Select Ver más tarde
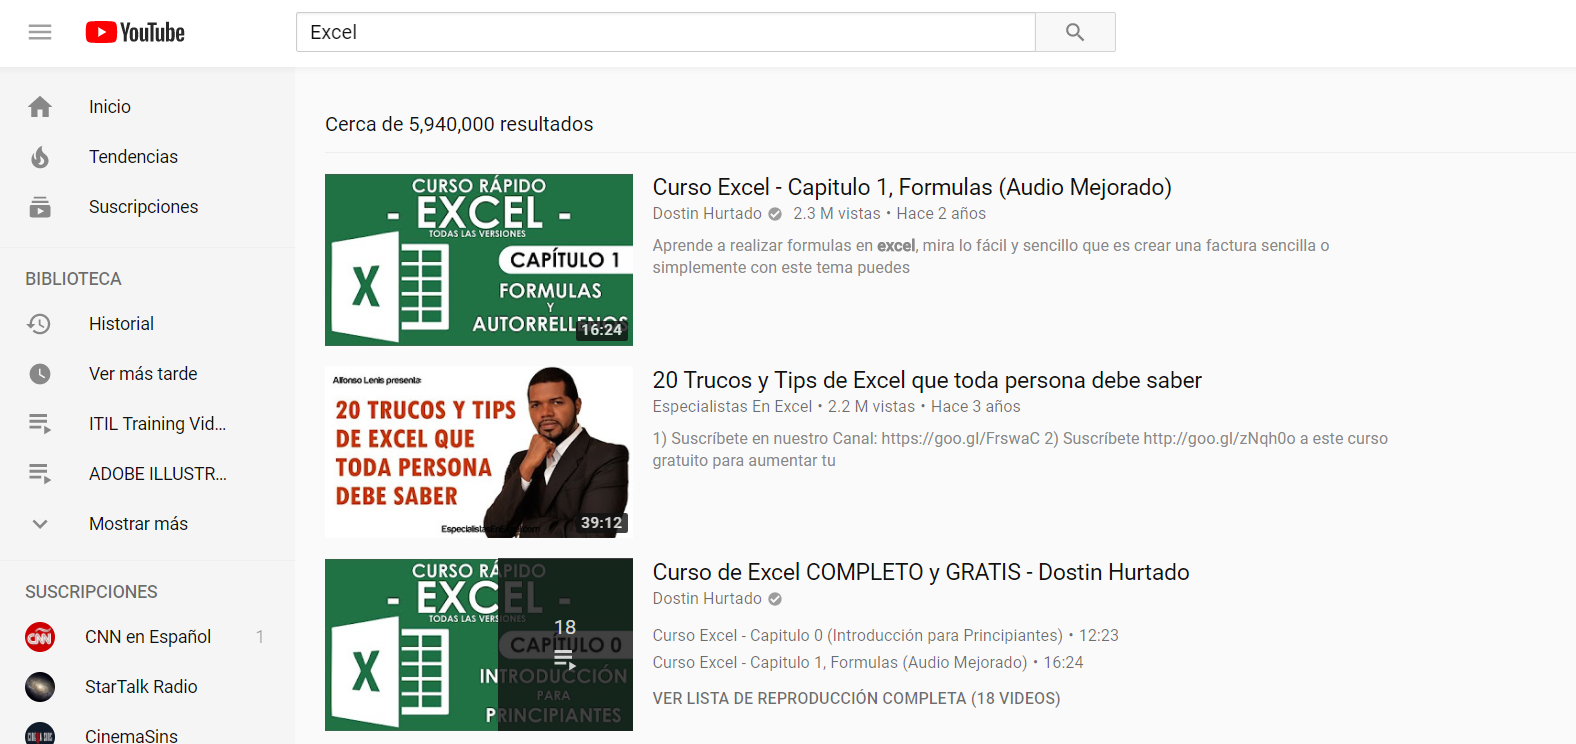Viewport: 1576px width, 744px height. (x=143, y=374)
